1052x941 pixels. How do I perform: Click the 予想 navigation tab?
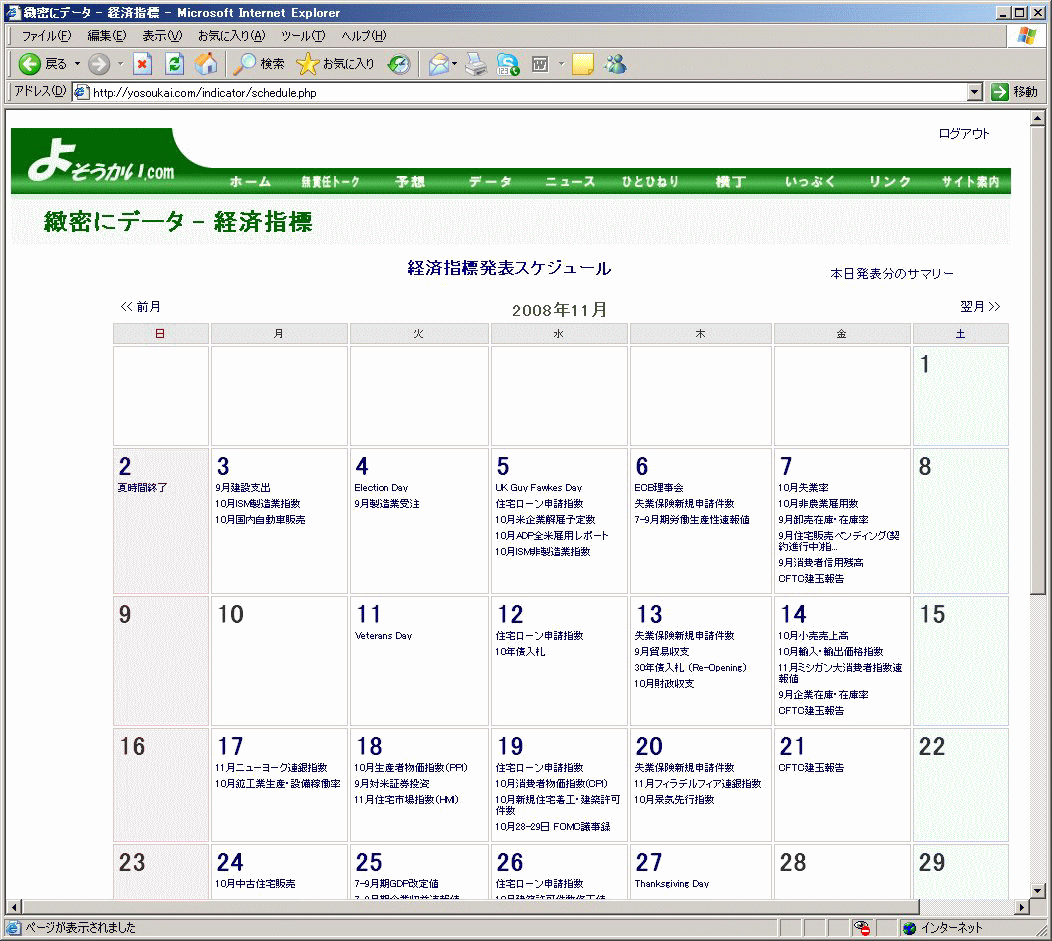coord(410,182)
